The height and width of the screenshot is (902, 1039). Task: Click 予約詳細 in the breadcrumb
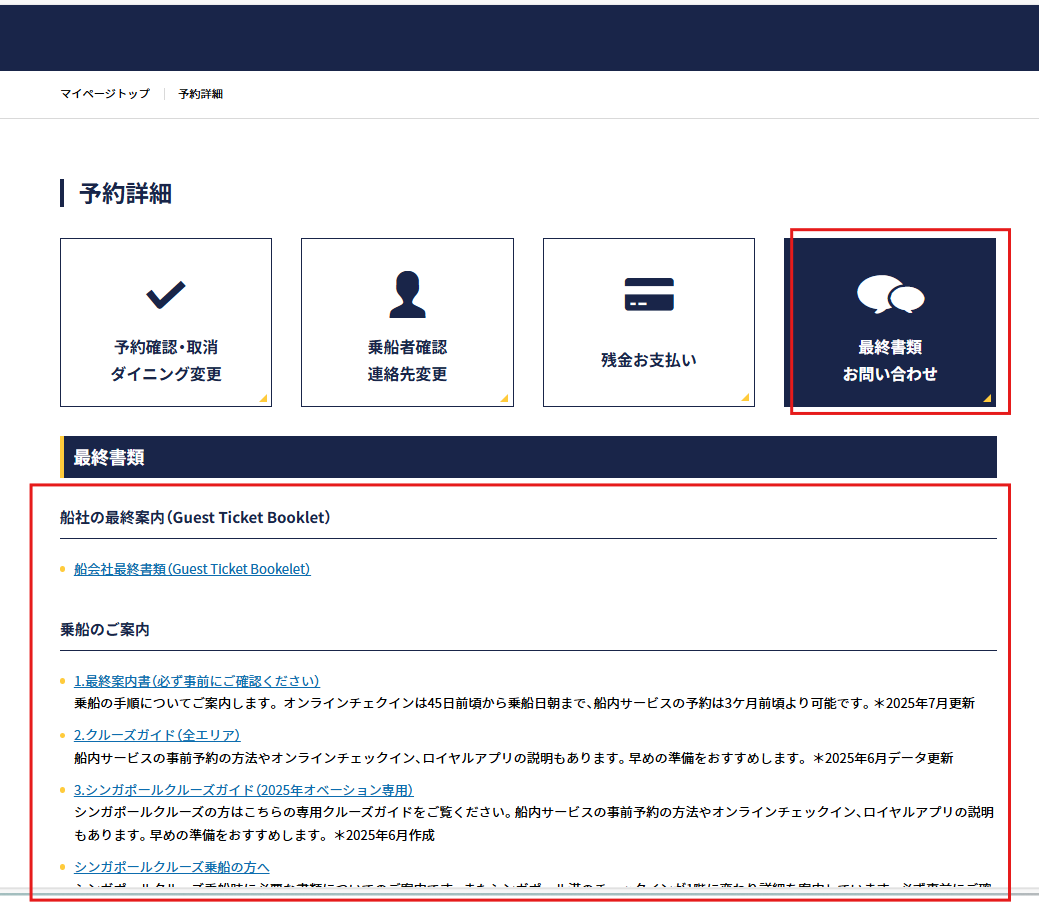point(200,94)
